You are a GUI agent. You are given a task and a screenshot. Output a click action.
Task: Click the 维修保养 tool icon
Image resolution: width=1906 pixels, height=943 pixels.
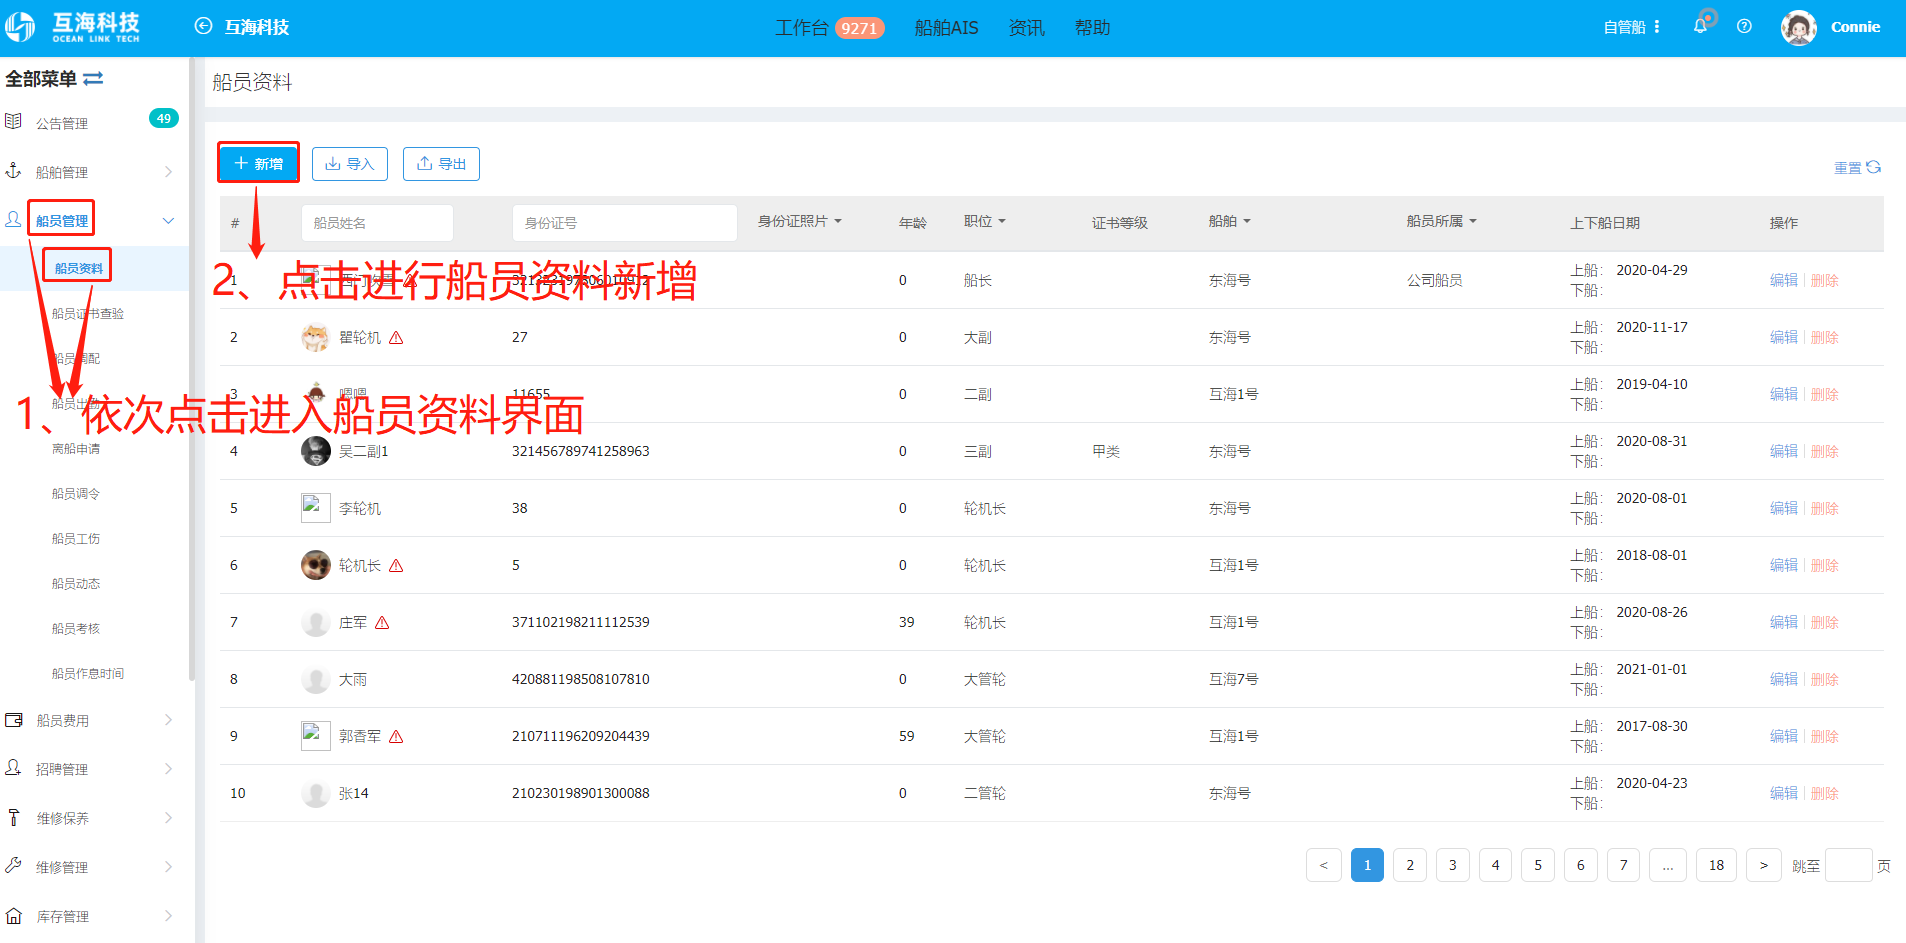pyautogui.click(x=13, y=817)
